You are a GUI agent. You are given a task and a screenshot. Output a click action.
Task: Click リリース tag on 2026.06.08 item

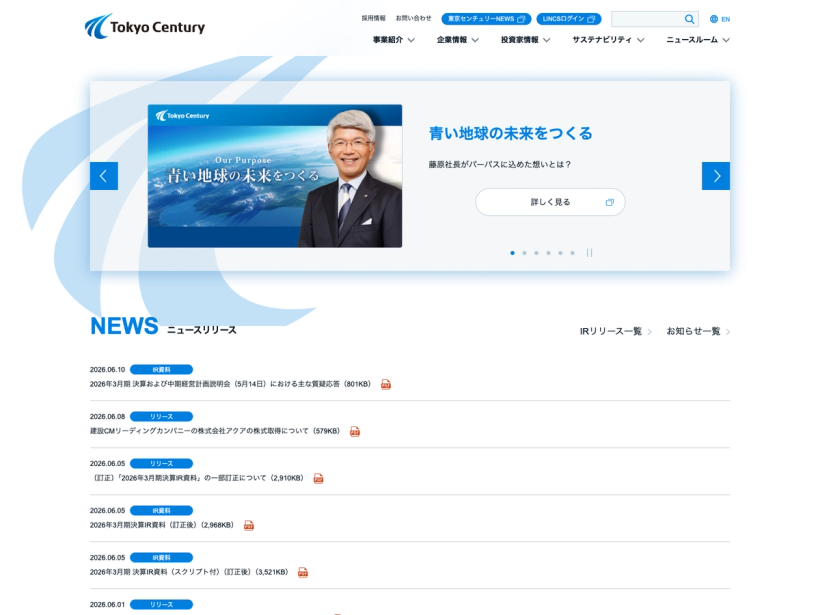[161, 417]
